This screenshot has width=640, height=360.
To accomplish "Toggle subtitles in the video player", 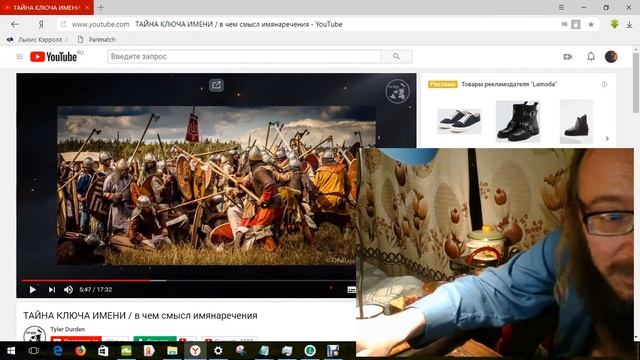I will (x=351, y=290).
